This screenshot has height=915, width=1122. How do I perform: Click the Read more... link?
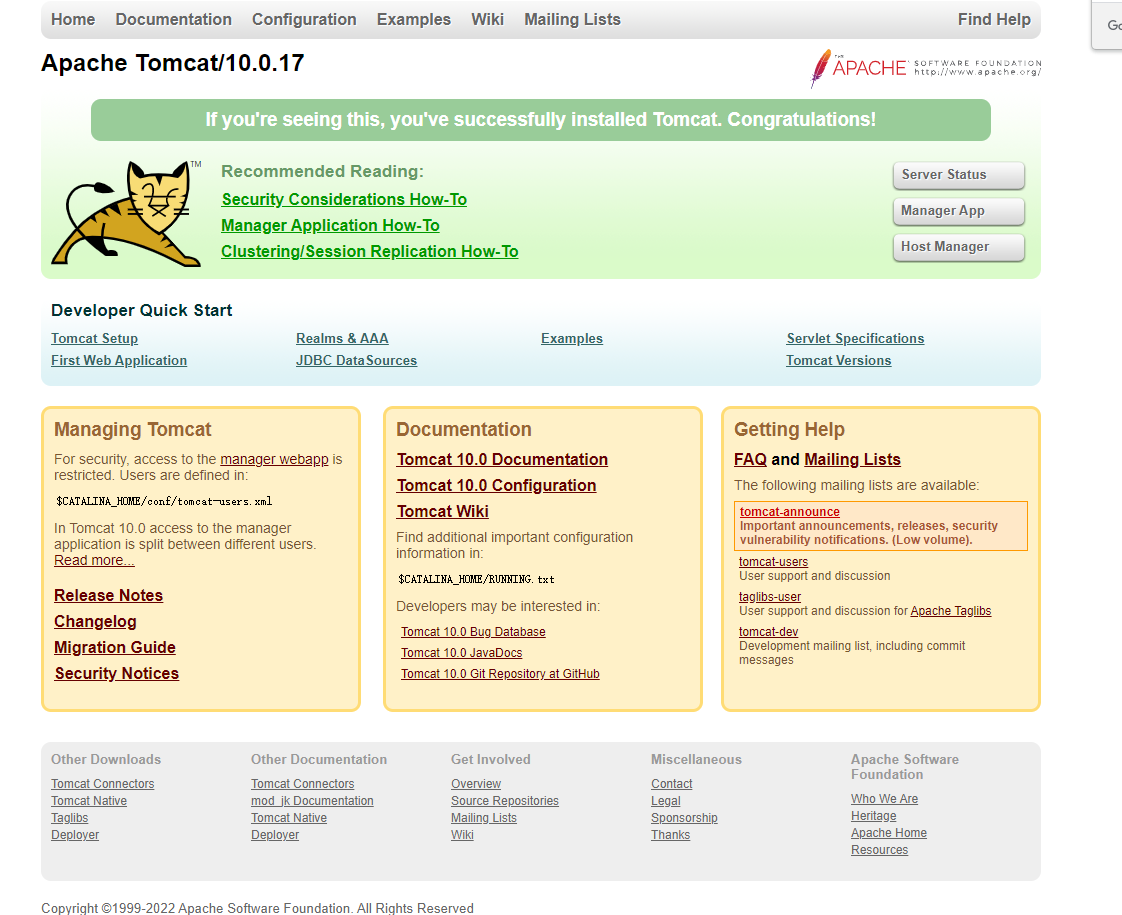pyautogui.click(x=94, y=560)
